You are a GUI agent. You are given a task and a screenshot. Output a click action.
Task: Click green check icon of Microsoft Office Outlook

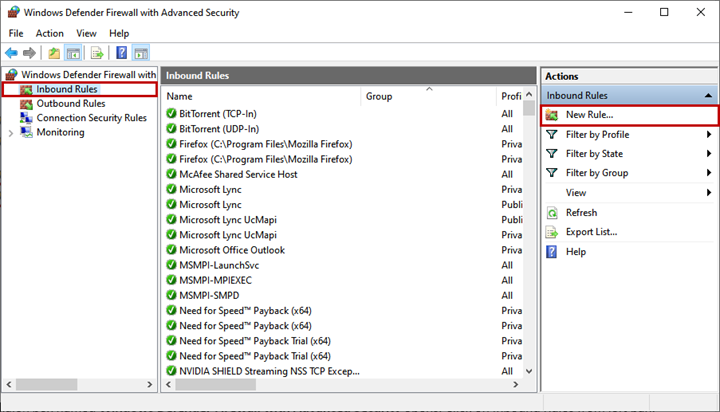tap(171, 250)
